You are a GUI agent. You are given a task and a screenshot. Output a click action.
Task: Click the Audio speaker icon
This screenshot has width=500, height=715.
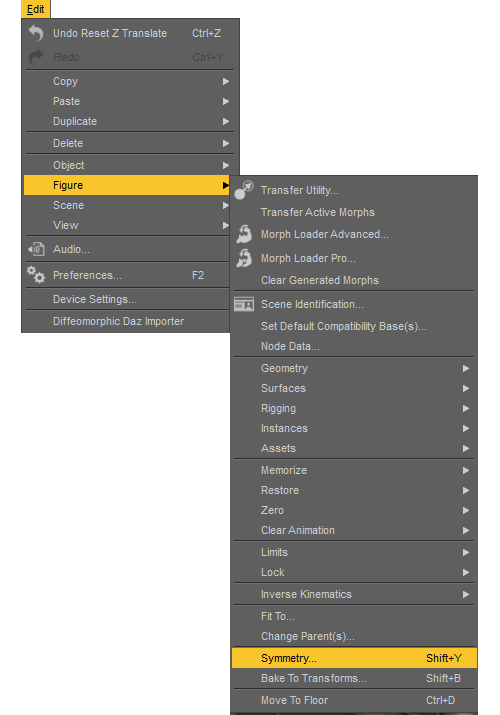(36, 249)
